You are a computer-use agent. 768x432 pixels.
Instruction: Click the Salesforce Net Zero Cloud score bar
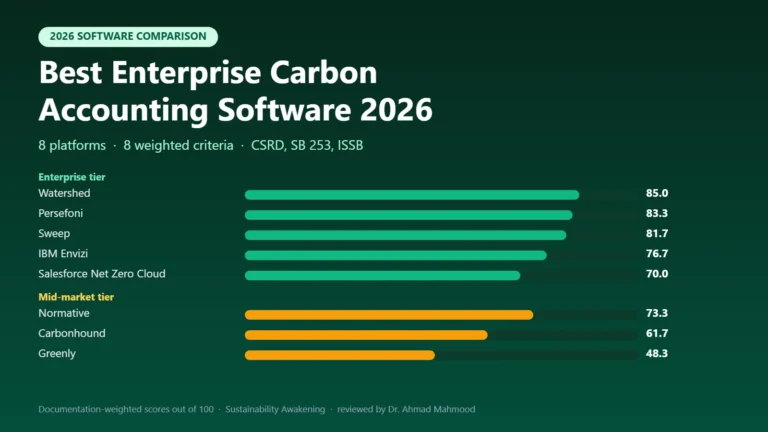[x=383, y=275]
